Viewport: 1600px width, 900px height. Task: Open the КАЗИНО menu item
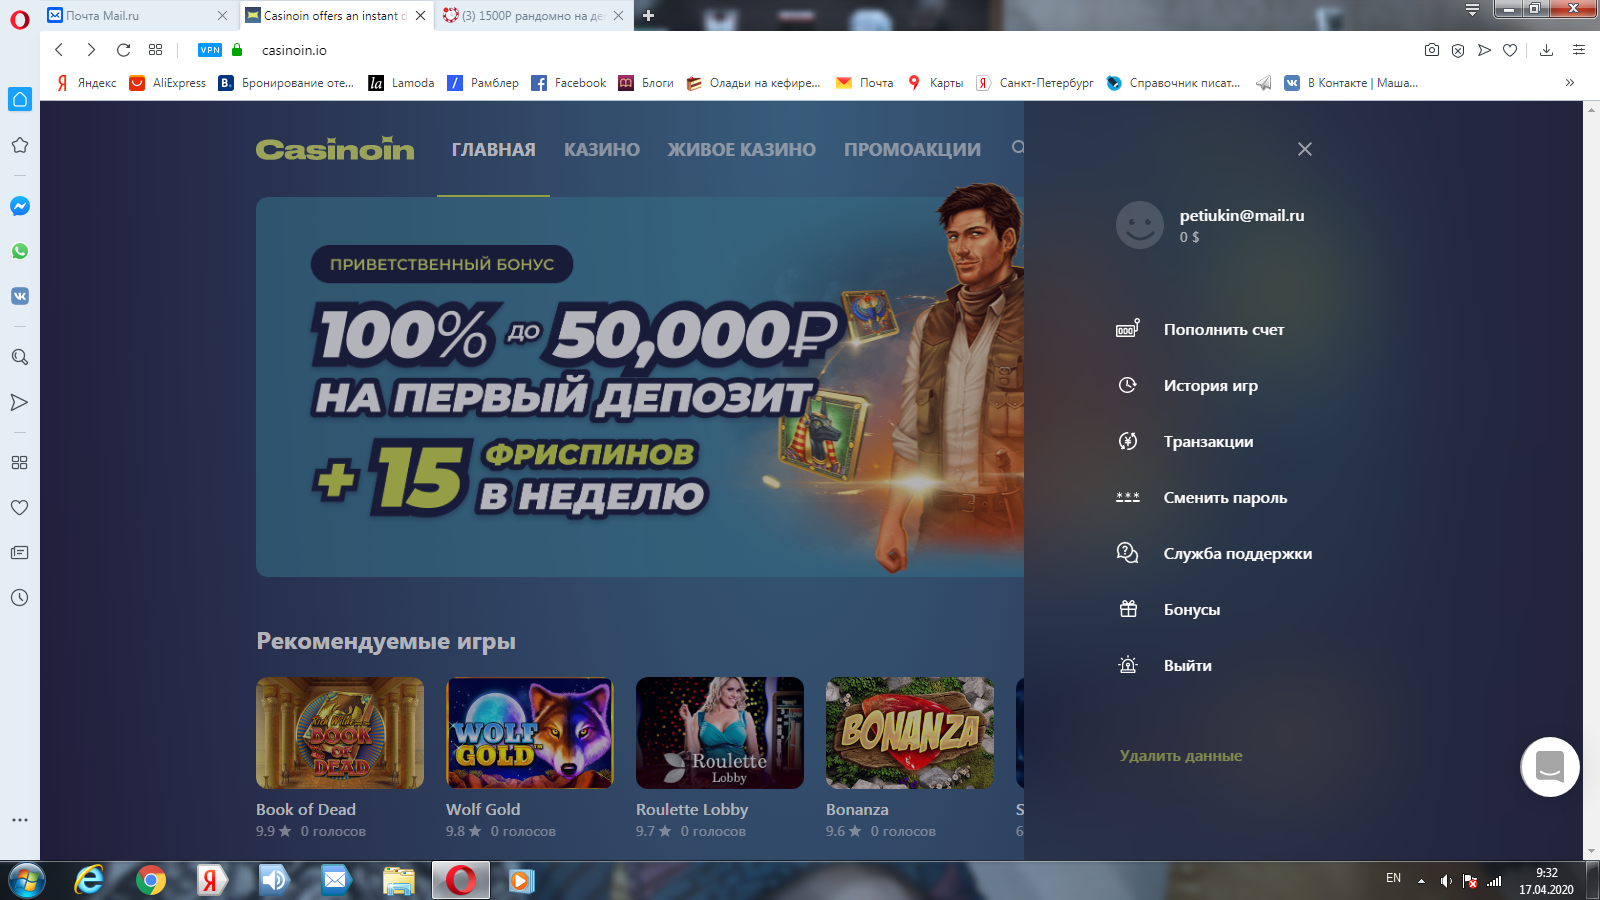tap(602, 150)
